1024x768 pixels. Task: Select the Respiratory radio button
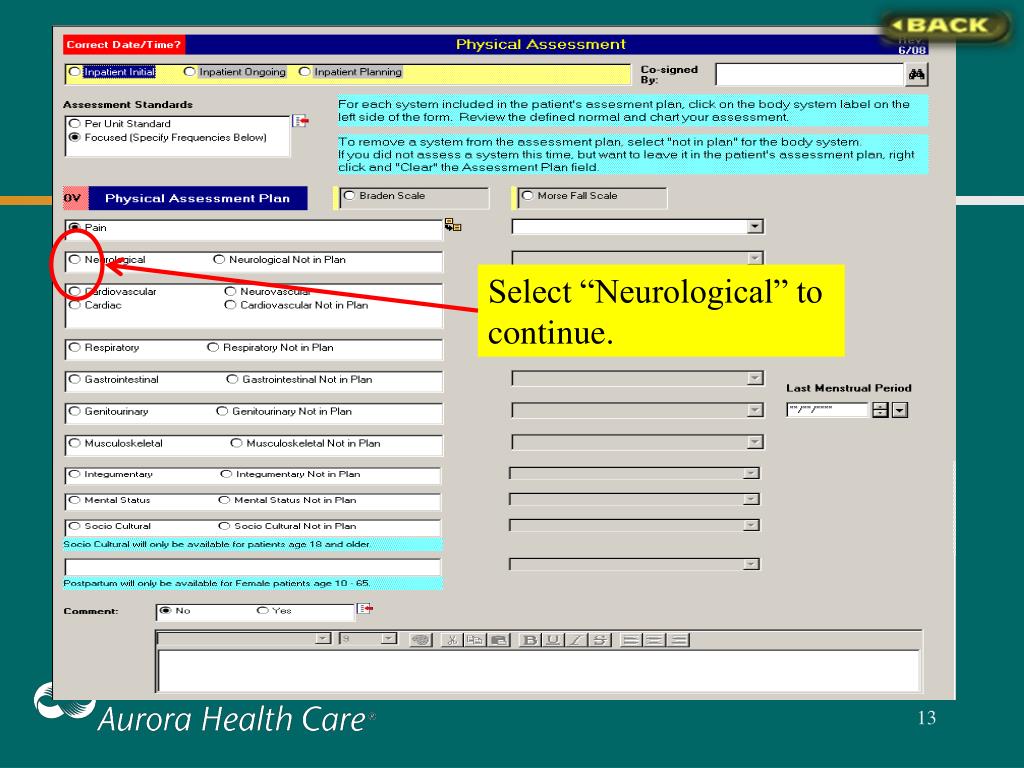click(74, 347)
